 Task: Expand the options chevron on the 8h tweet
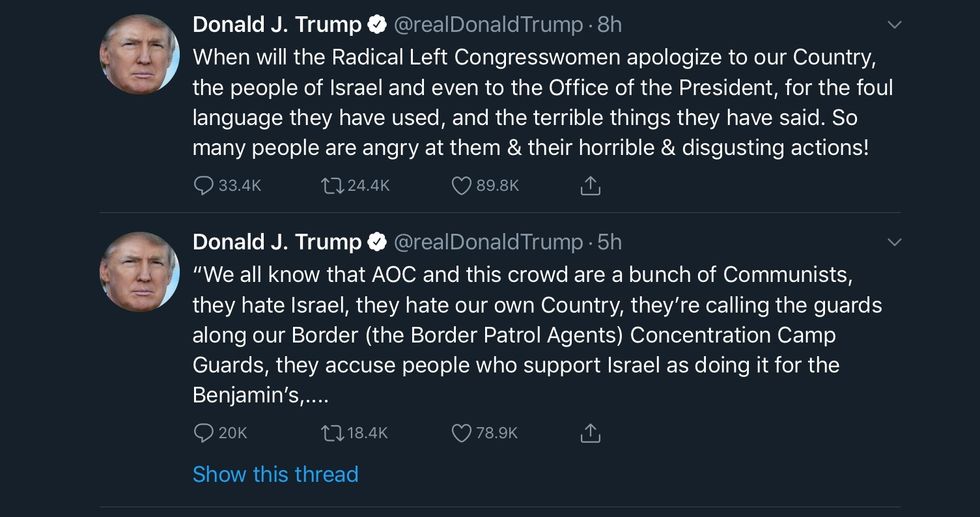point(895,24)
